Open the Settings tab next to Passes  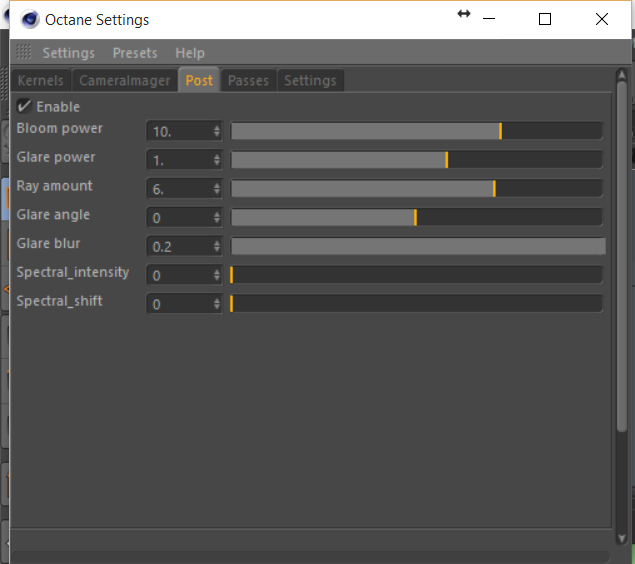[310, 81]
